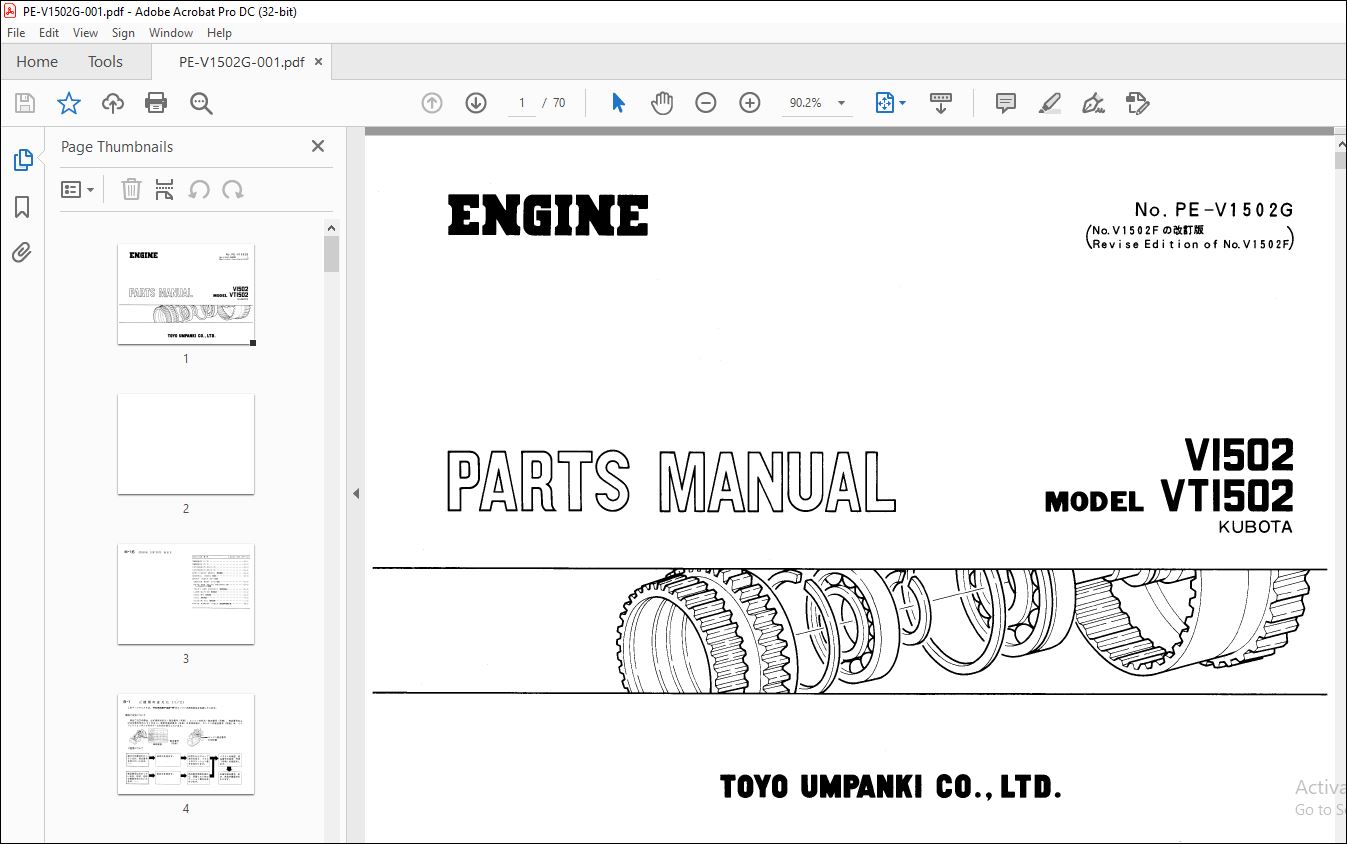Open the Edit menu
Viewport: 1347px width, 844px height.
click(x=49, y=33)
